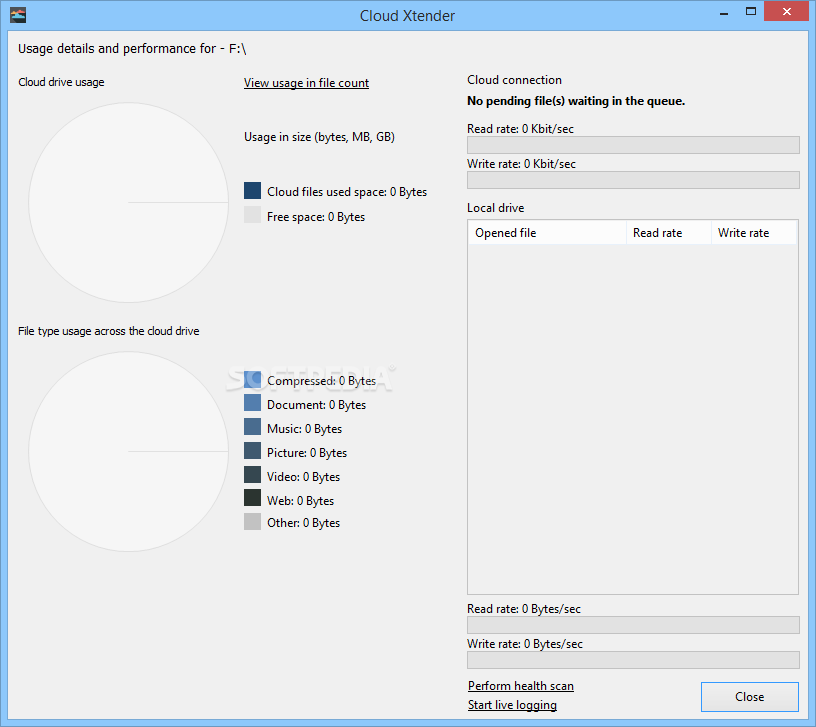Click 'Read rate: 0 Bytes/sec' label
The width and height of the screenshot is (816, 727).
pyautogui.click(x=524, y=609)
